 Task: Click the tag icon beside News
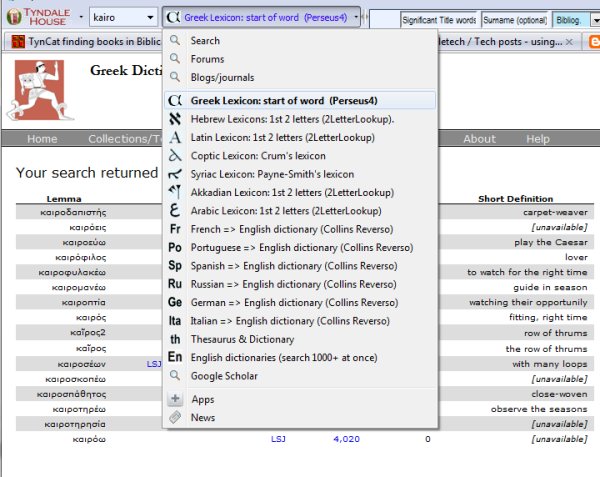(175, 417)
